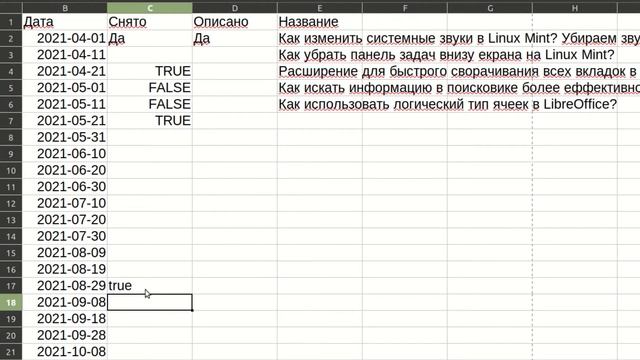Select the TRUE cell next to 2021-04-21
Viewport: 640px width, 360px height.
point(149,71)
